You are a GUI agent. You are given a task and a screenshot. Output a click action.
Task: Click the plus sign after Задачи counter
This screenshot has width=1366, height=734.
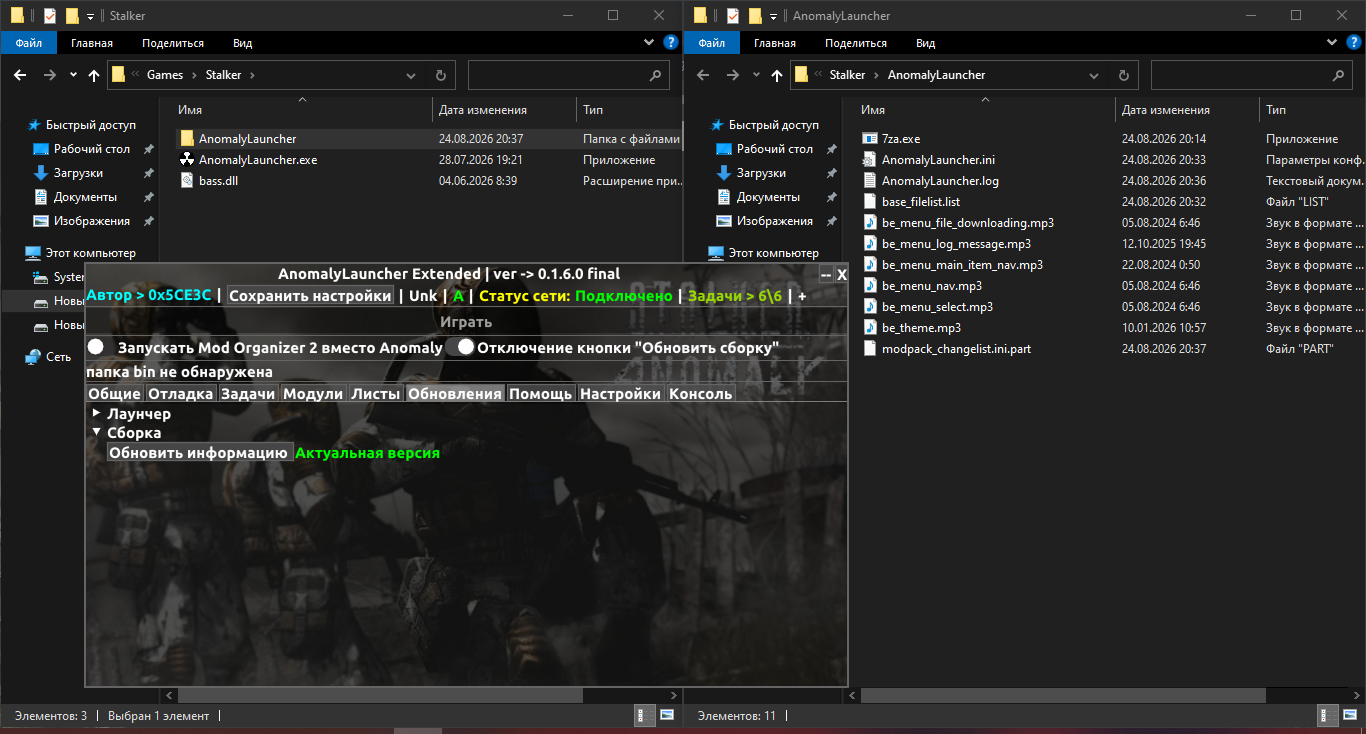pyautogui.click(x=802, y=296)
